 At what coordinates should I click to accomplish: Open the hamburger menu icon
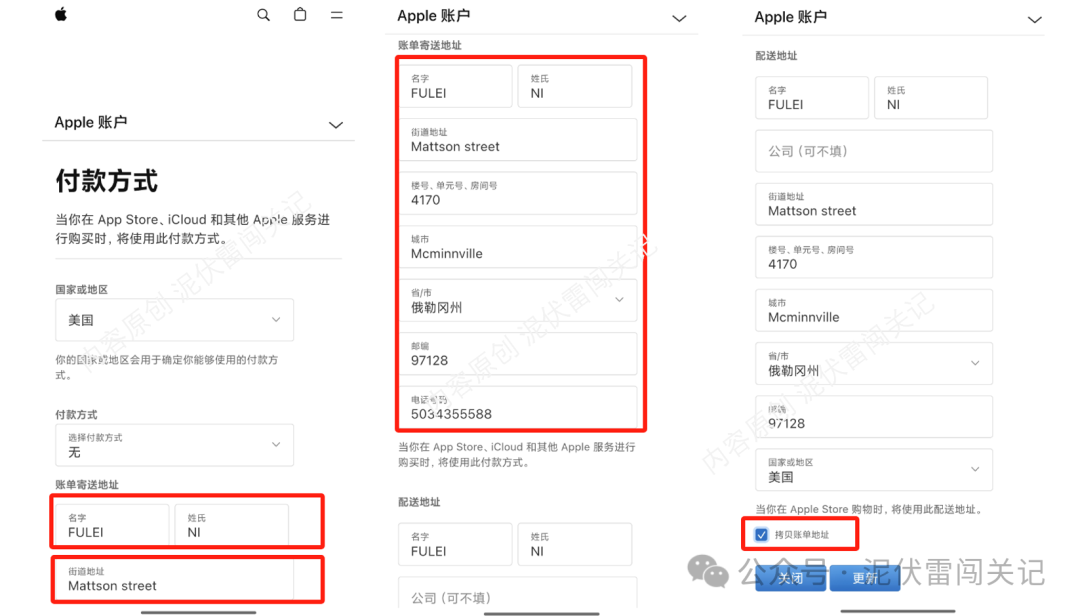tap(336, 14)
